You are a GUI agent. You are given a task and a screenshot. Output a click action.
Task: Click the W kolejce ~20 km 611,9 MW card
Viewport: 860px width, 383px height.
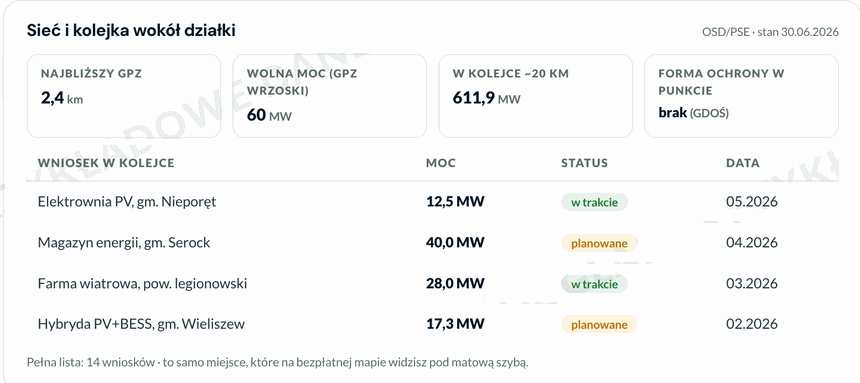pos(535,95)
